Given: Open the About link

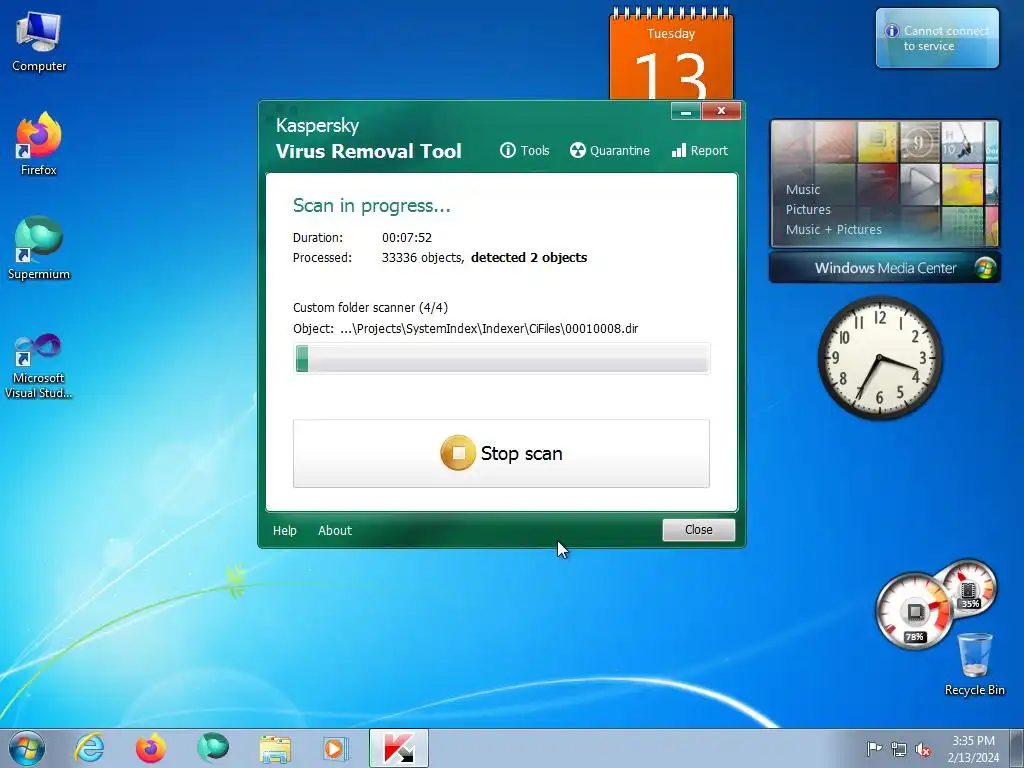Looking at the screenshot, I should pyautogui.click(x=335, y=530).
